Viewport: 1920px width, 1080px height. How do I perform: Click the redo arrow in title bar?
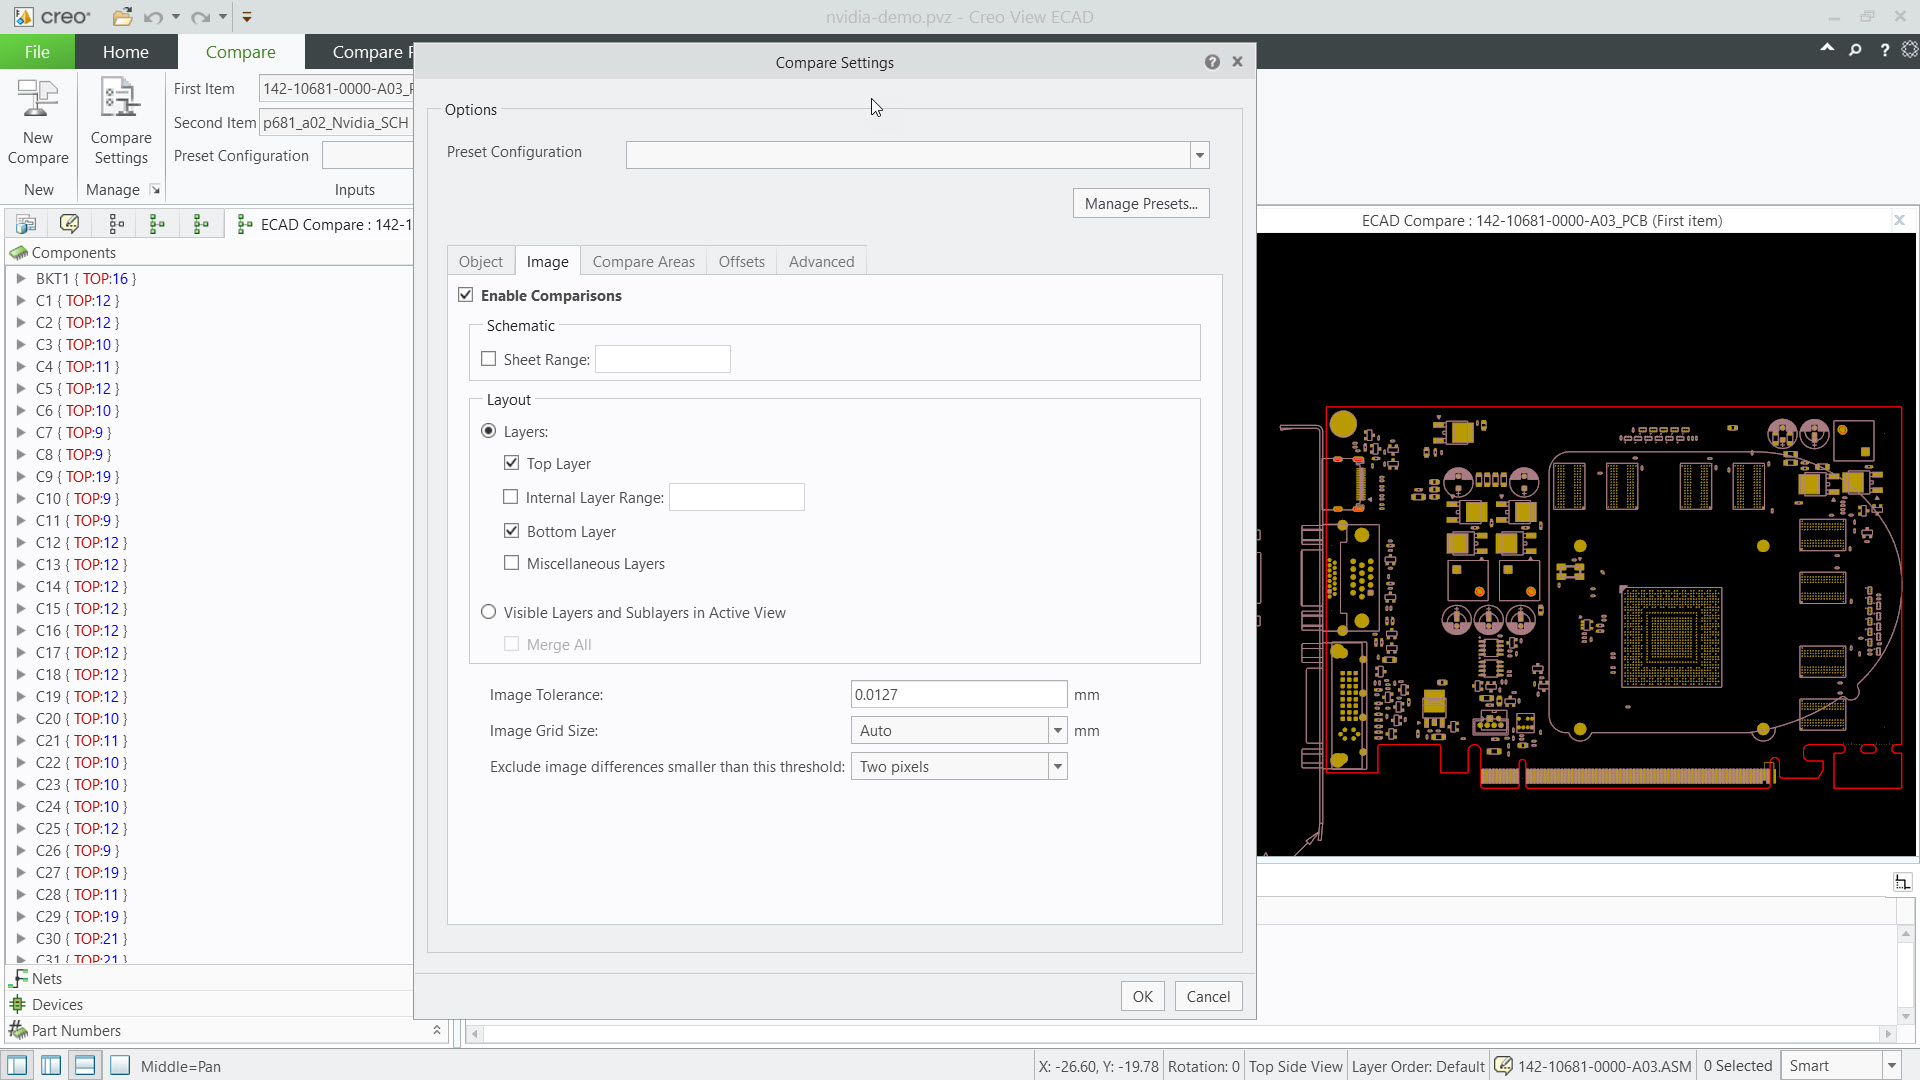pyautogui.click(x=201, y=17)
